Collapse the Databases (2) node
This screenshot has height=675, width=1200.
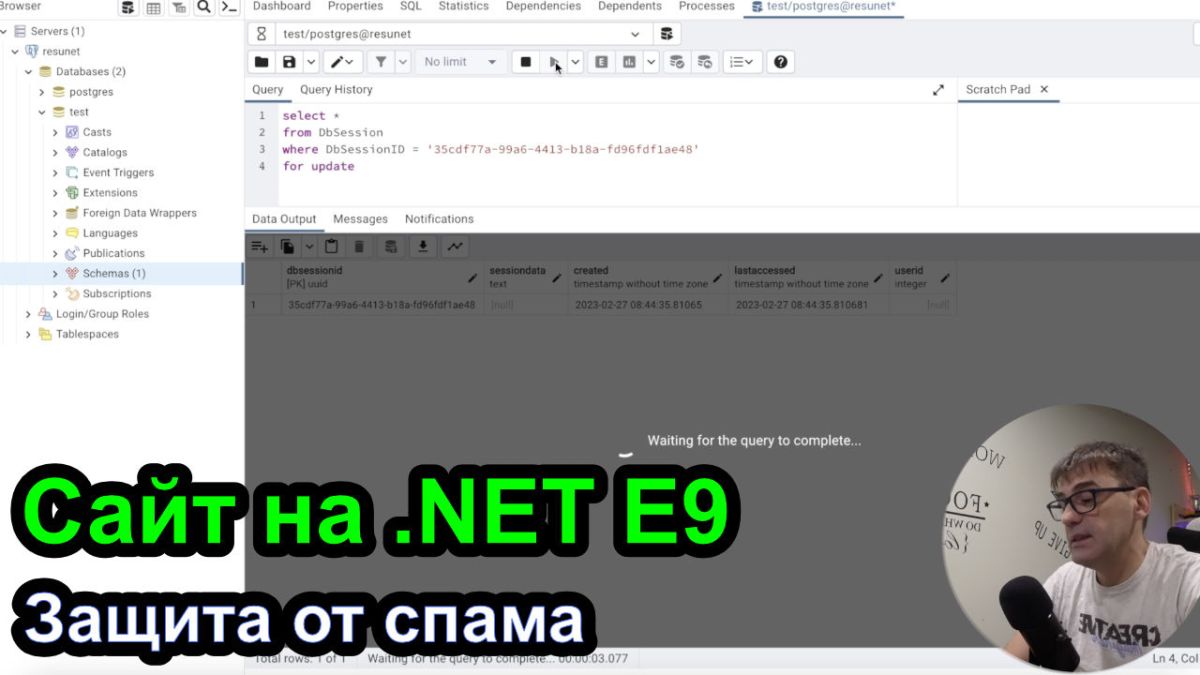(x=29, y=72)
